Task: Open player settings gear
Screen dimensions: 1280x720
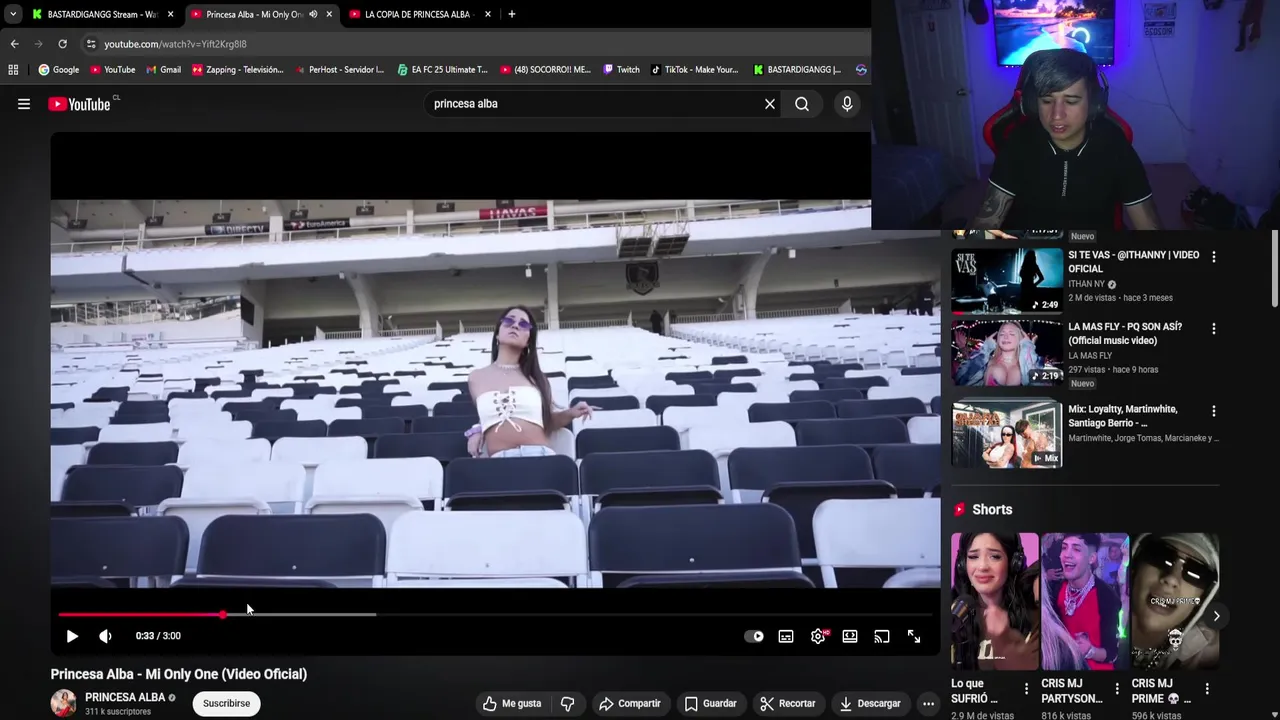Action: coord(818,636)
